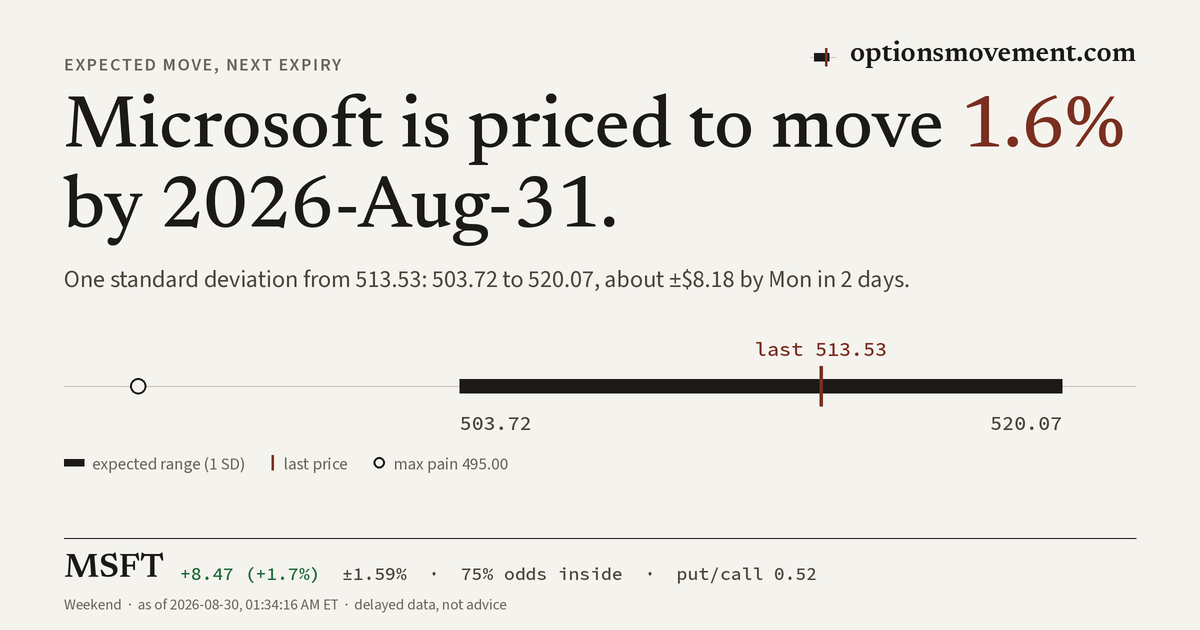Click the max pain legend circle icon

[x=379, y=464]
